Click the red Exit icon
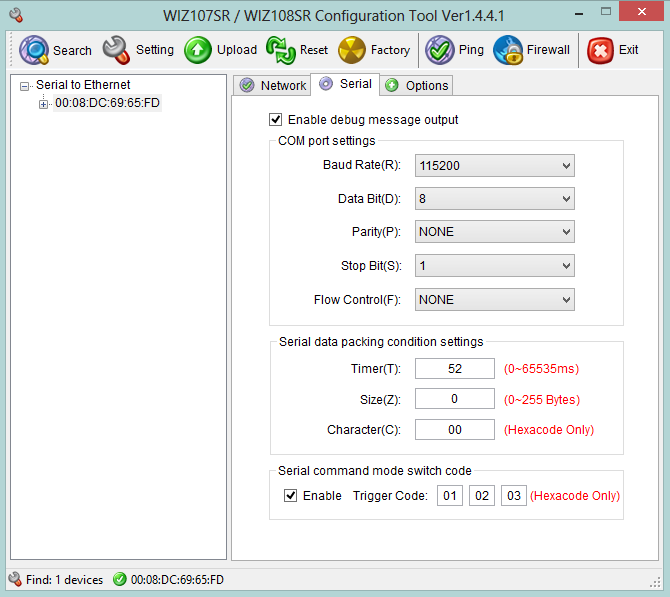670x597 pixels. click(x=600, y=51)
